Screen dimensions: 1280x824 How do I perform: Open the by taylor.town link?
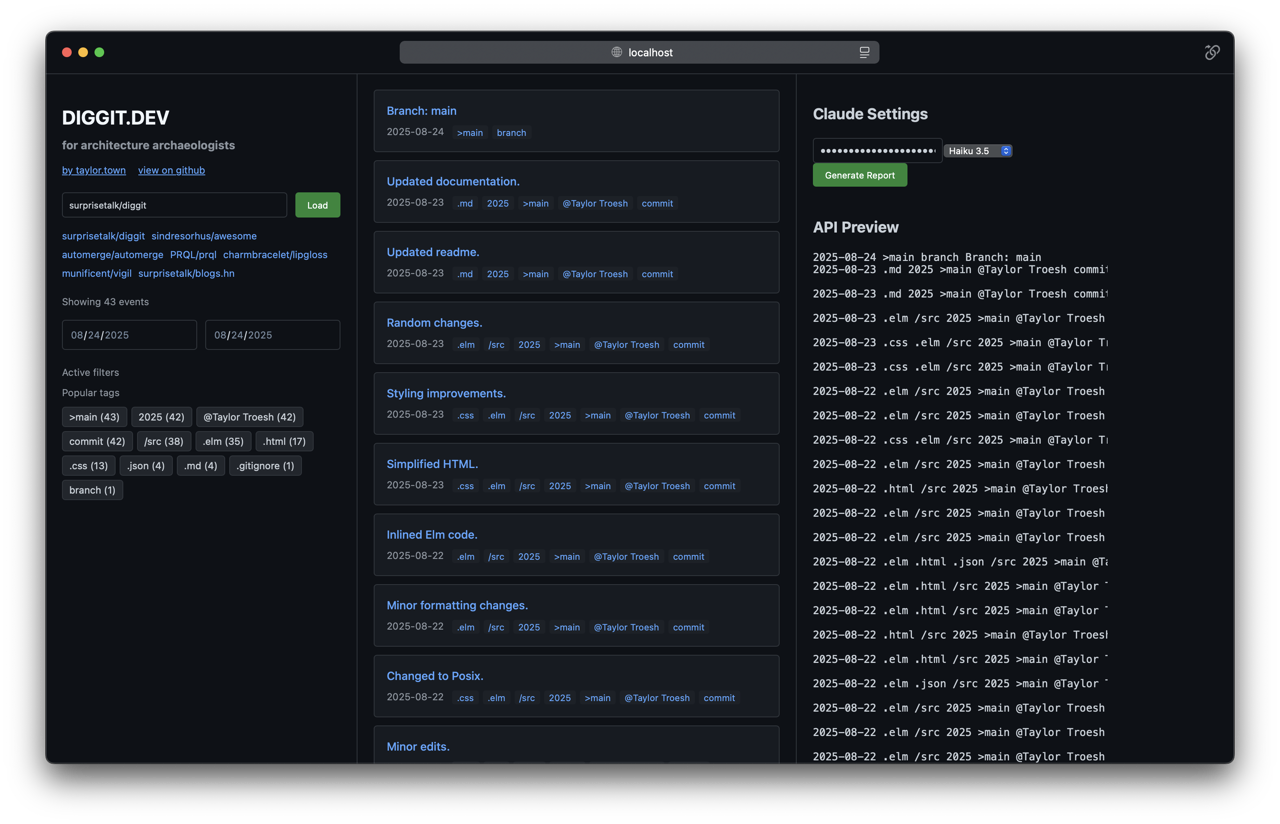click(94, 170)
